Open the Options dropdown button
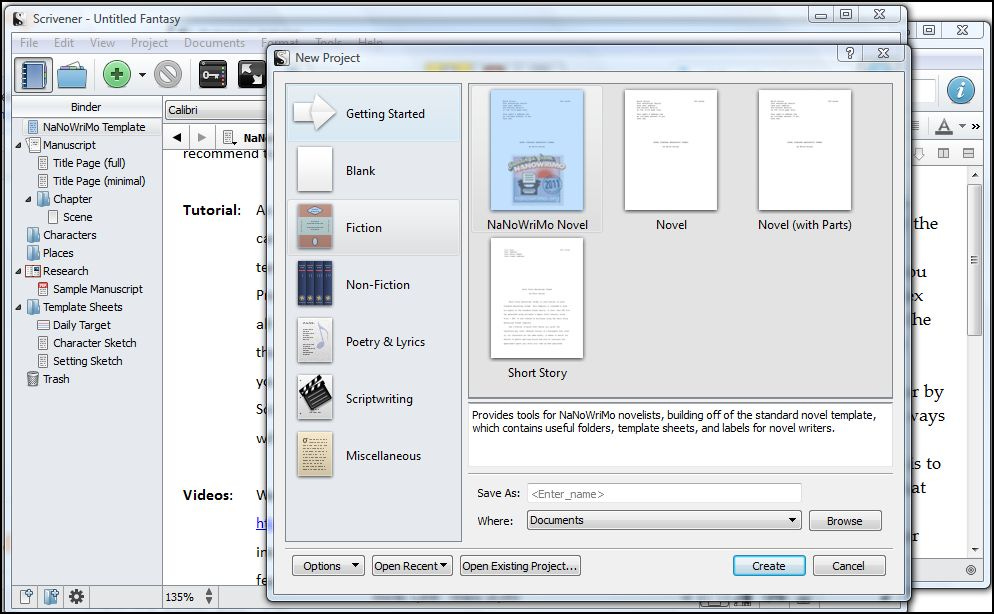 pyautogui.click(x=328, y=566)
